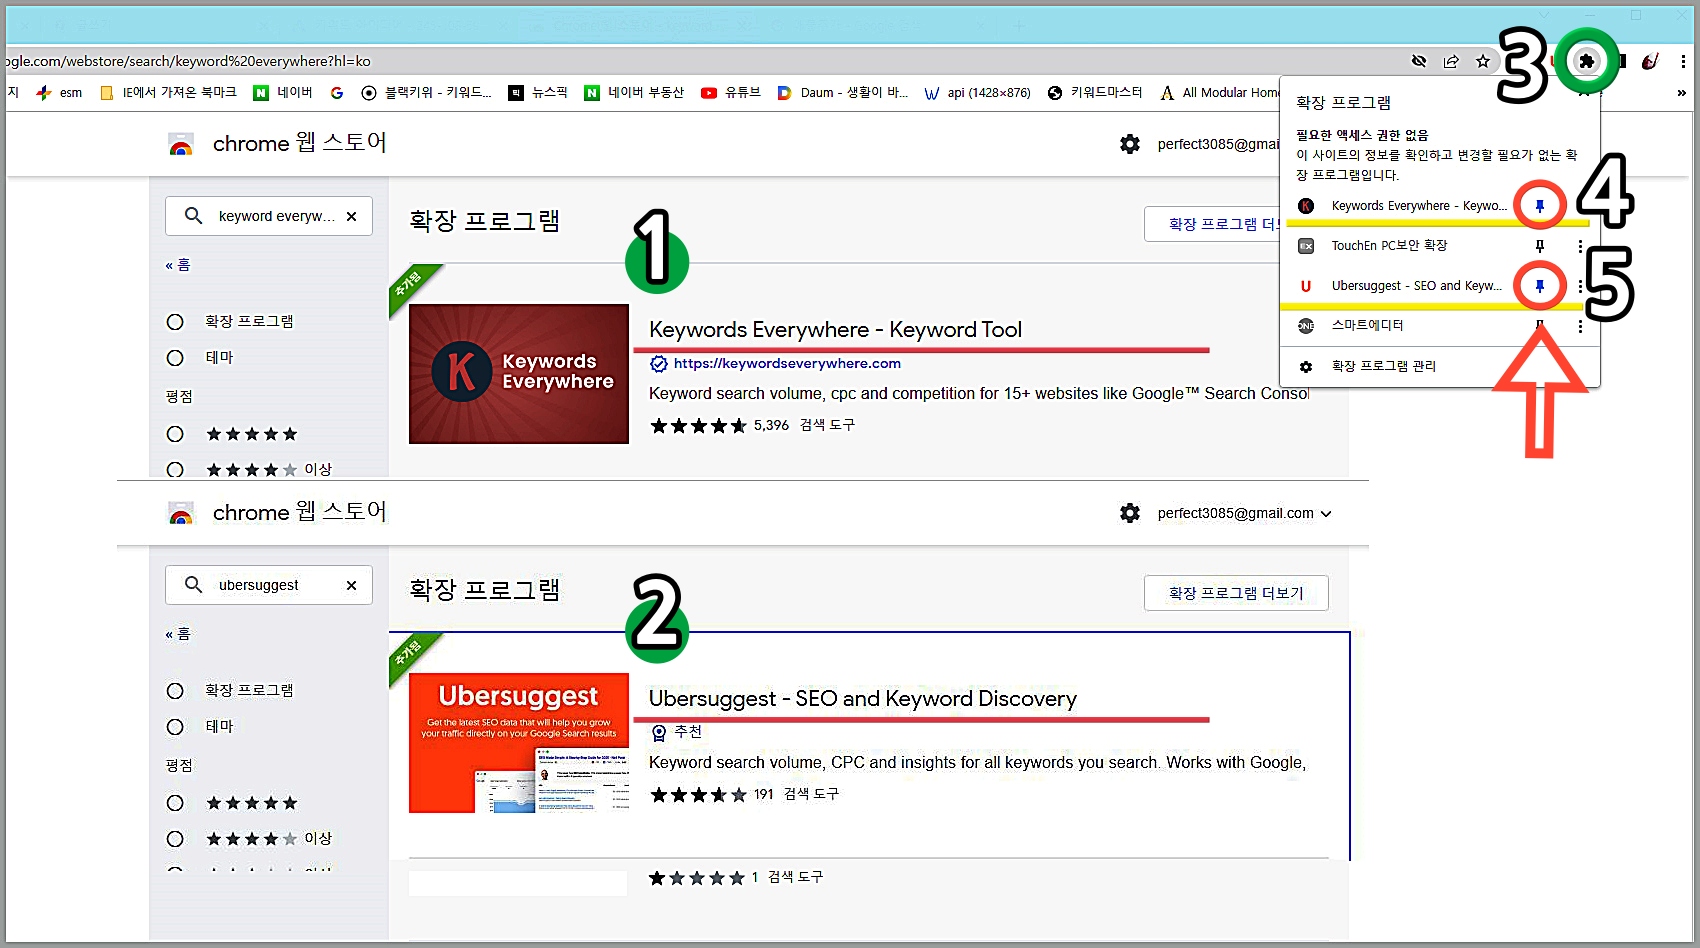The image size is (1700, 948).
Task: Click the 191 rating count
Action: (764, 794)
